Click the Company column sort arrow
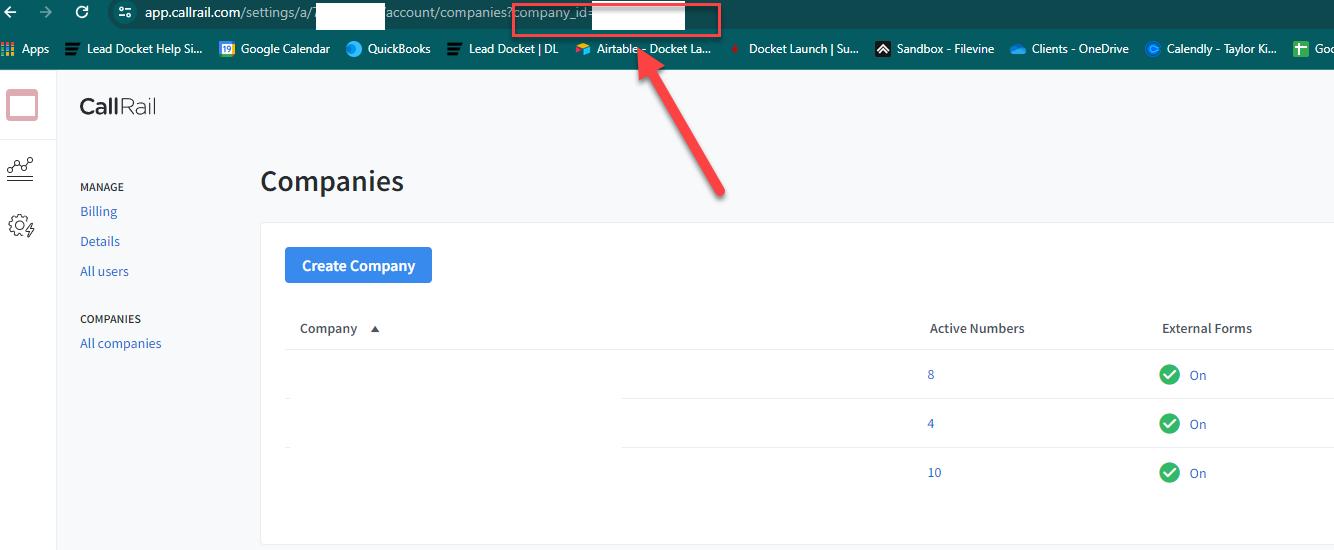1334x550 pixels. [375, 329]
